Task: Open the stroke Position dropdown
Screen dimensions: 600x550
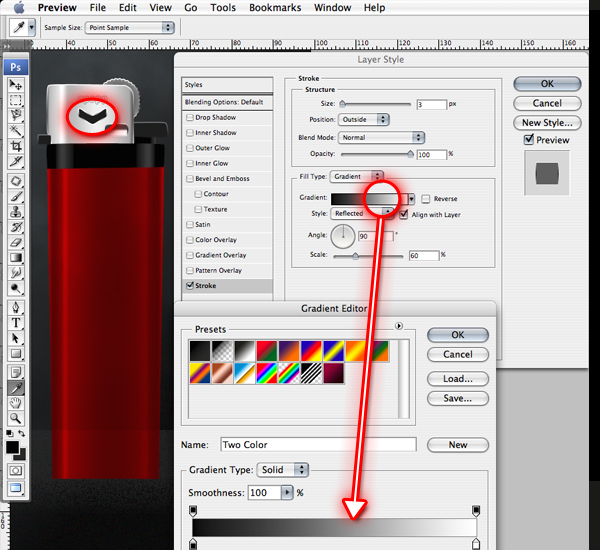Action: [365, 120]
